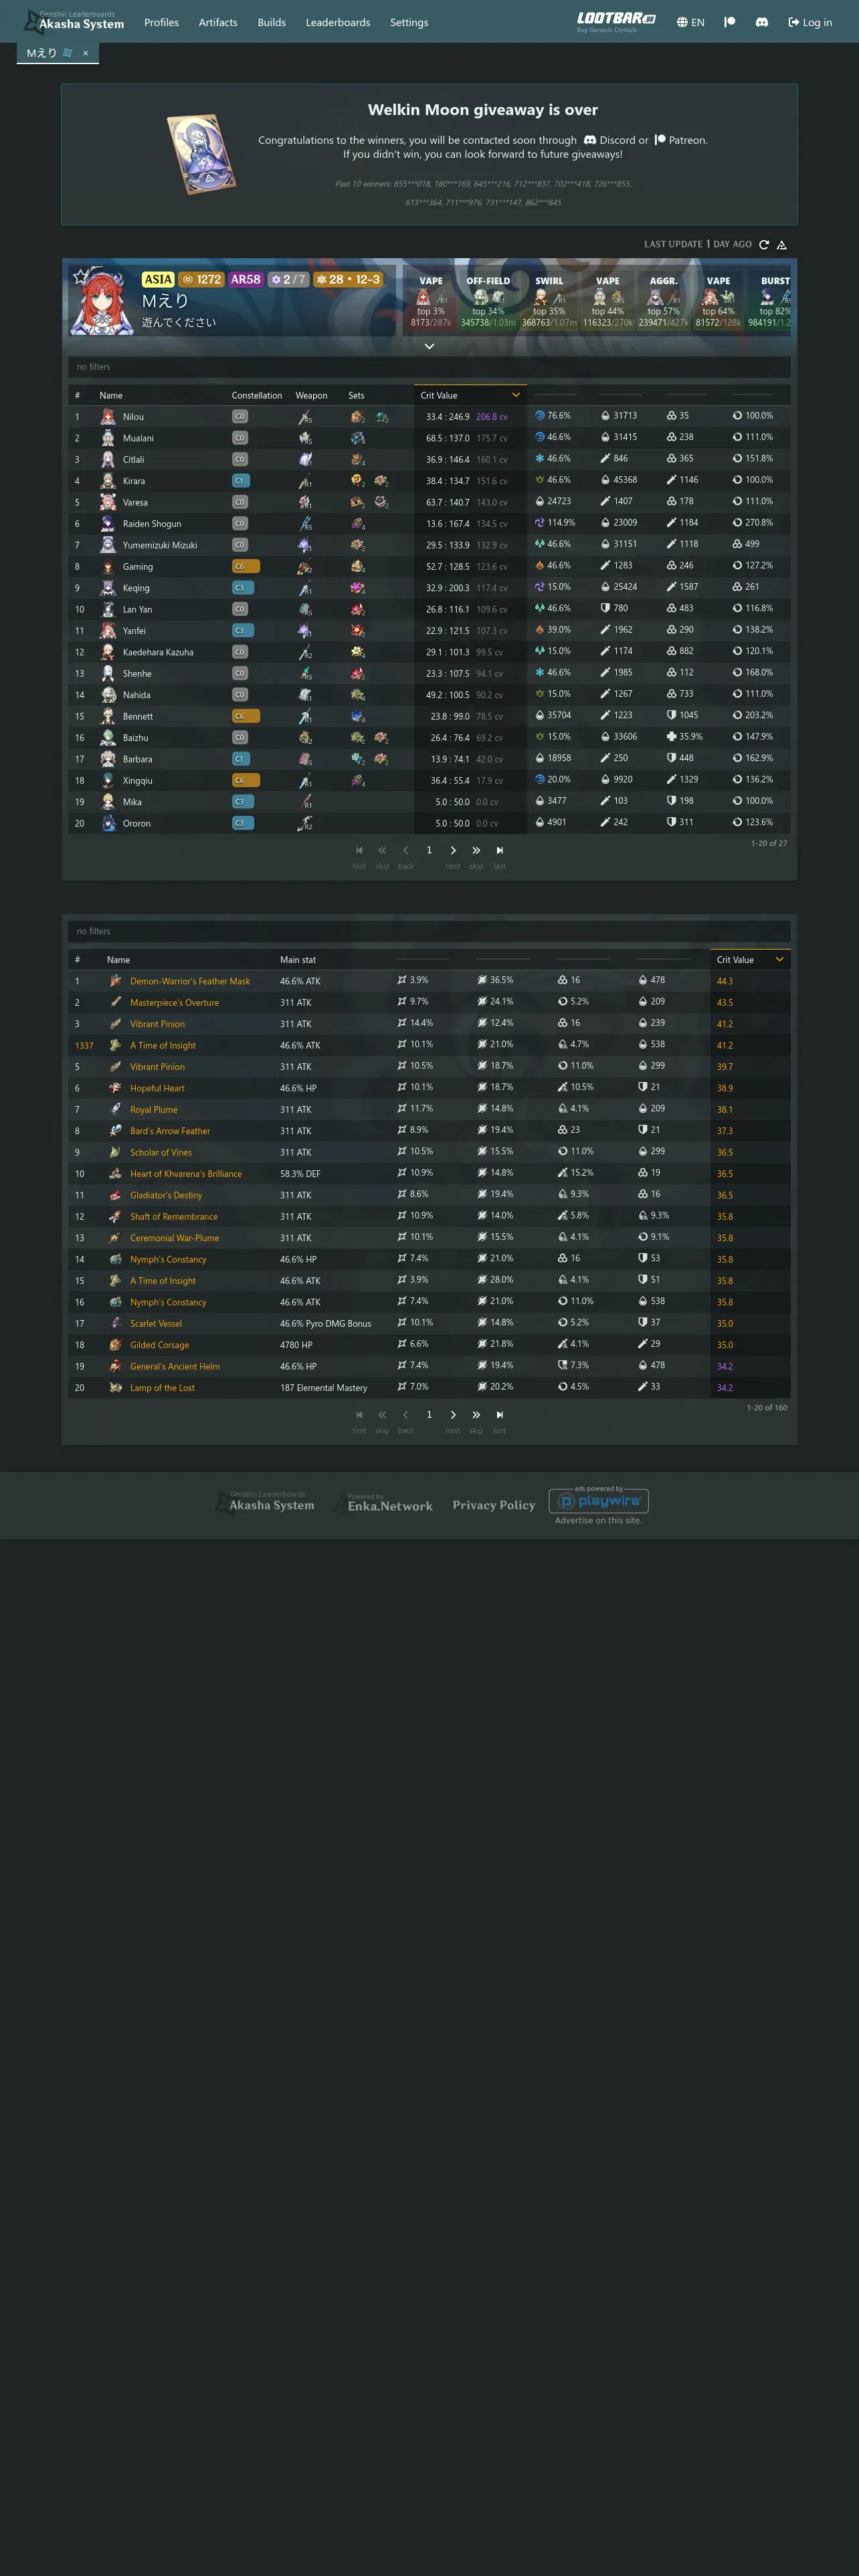Click the Lamp of the Lost artifact icon
The height and width of the screenshot is (2576, 859).
coord(115,1388)
